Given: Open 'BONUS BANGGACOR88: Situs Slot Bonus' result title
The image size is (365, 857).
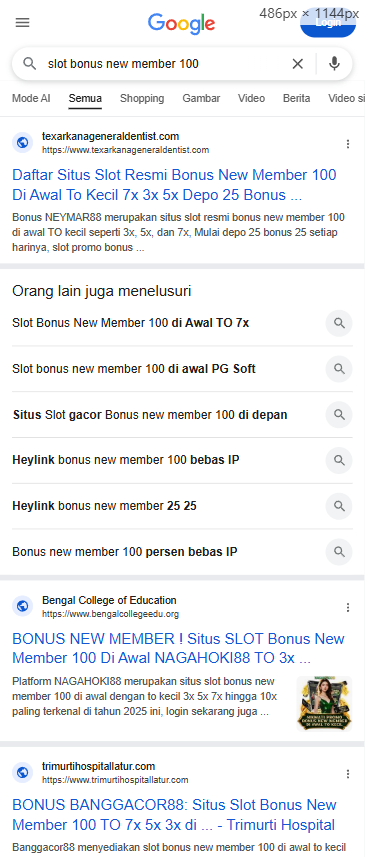Looking at the screenshot, I should 174,814.
